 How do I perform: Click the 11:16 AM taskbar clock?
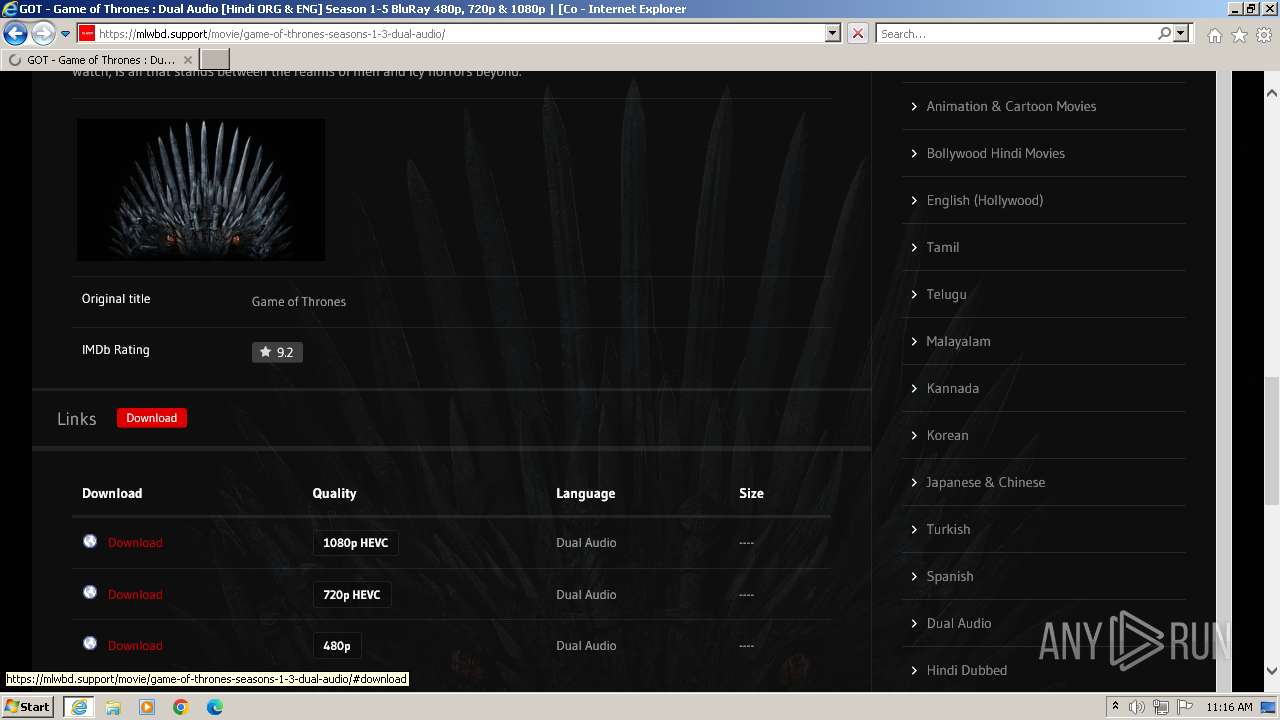[x=1229, y=707]
